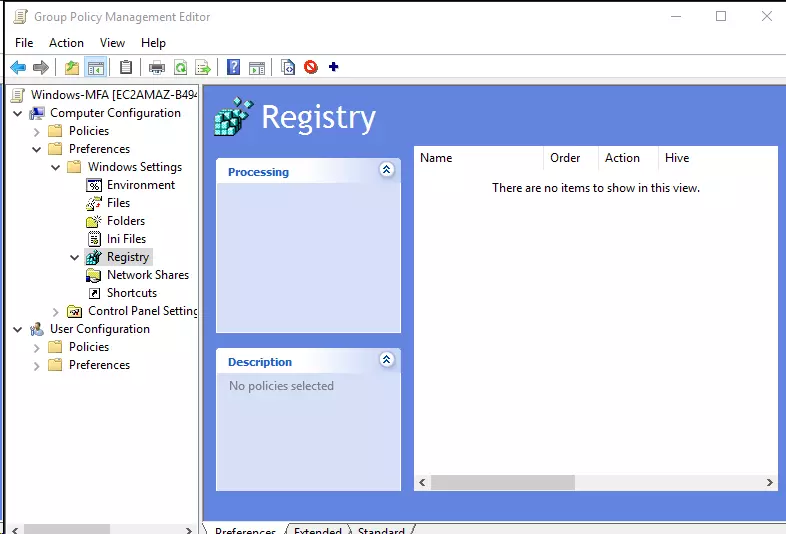786x534 pixels.
Task: Click the tree pane horizontal scrollbar thumb
Action: (x=67, y=530)
